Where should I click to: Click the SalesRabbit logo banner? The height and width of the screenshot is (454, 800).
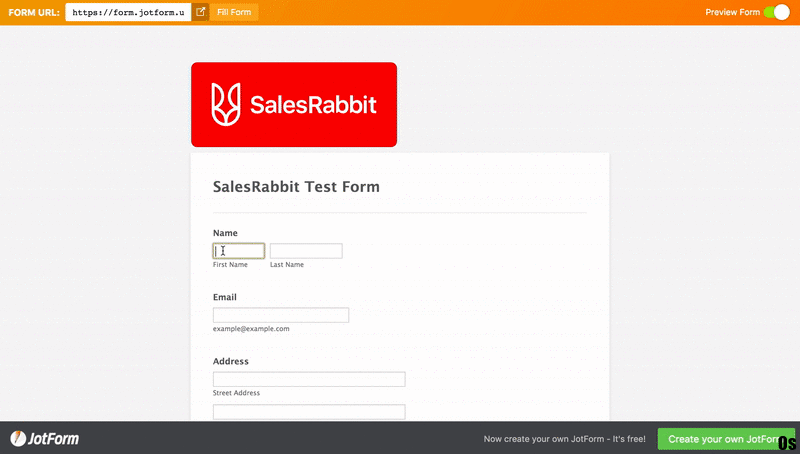tap(294, 105)
